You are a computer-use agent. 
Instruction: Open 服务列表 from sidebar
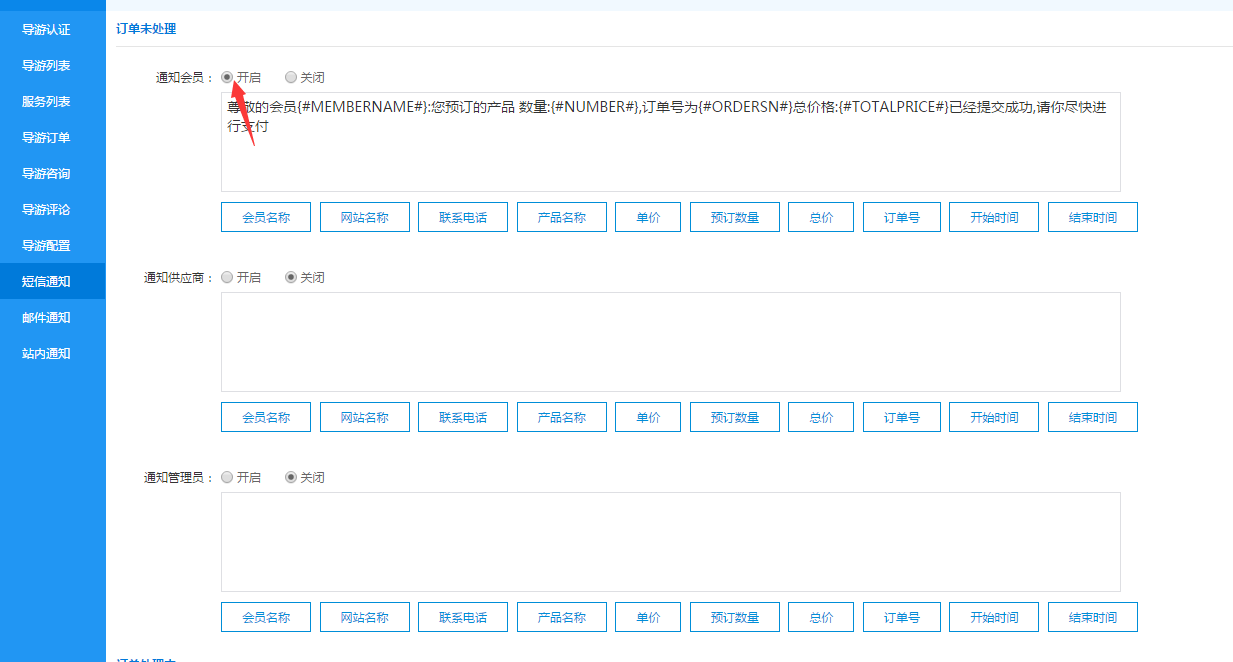click(46, 102)
